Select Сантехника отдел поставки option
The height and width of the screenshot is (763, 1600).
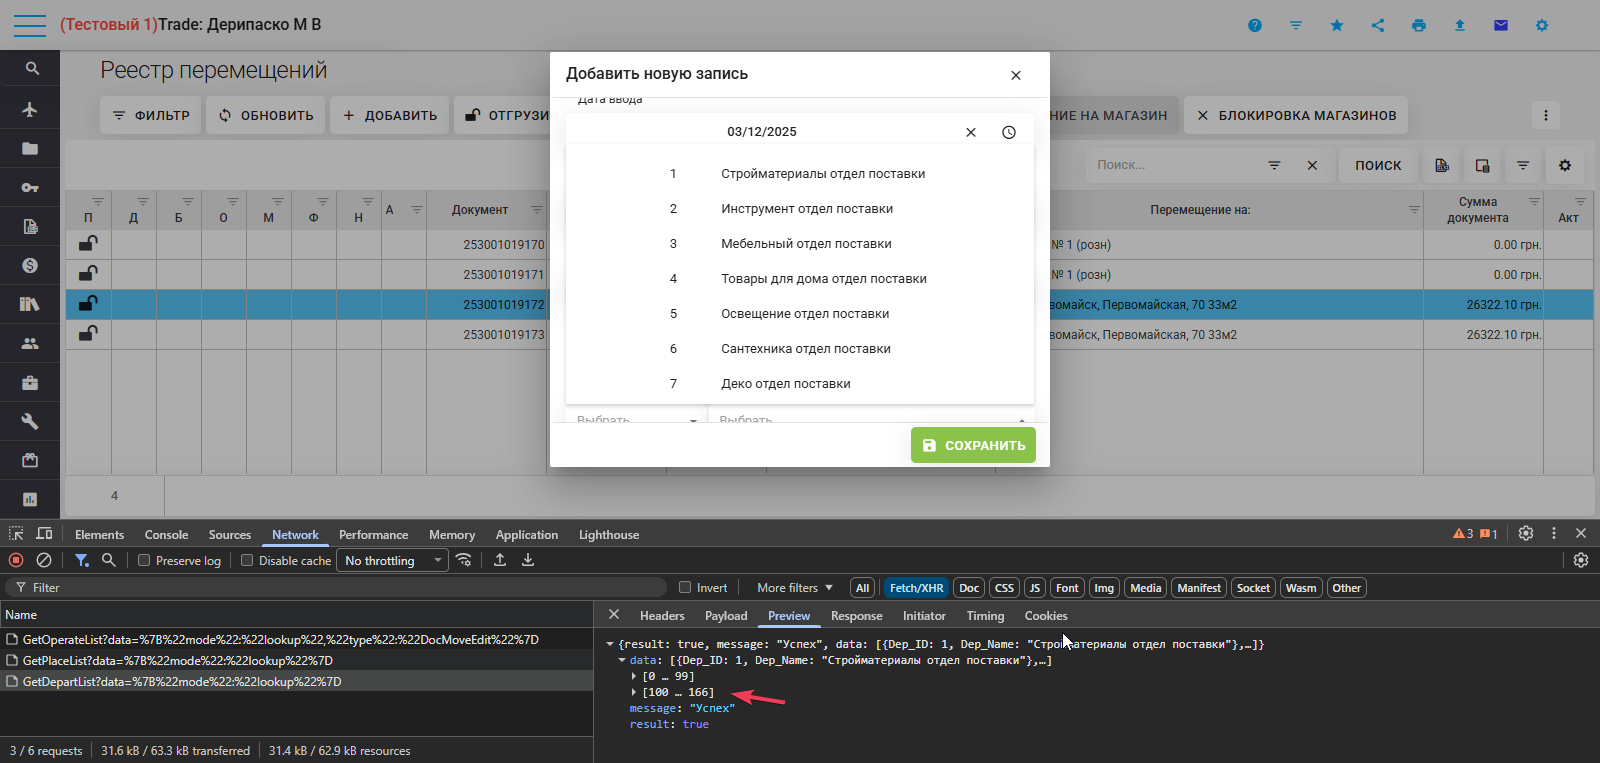[800, 349]
